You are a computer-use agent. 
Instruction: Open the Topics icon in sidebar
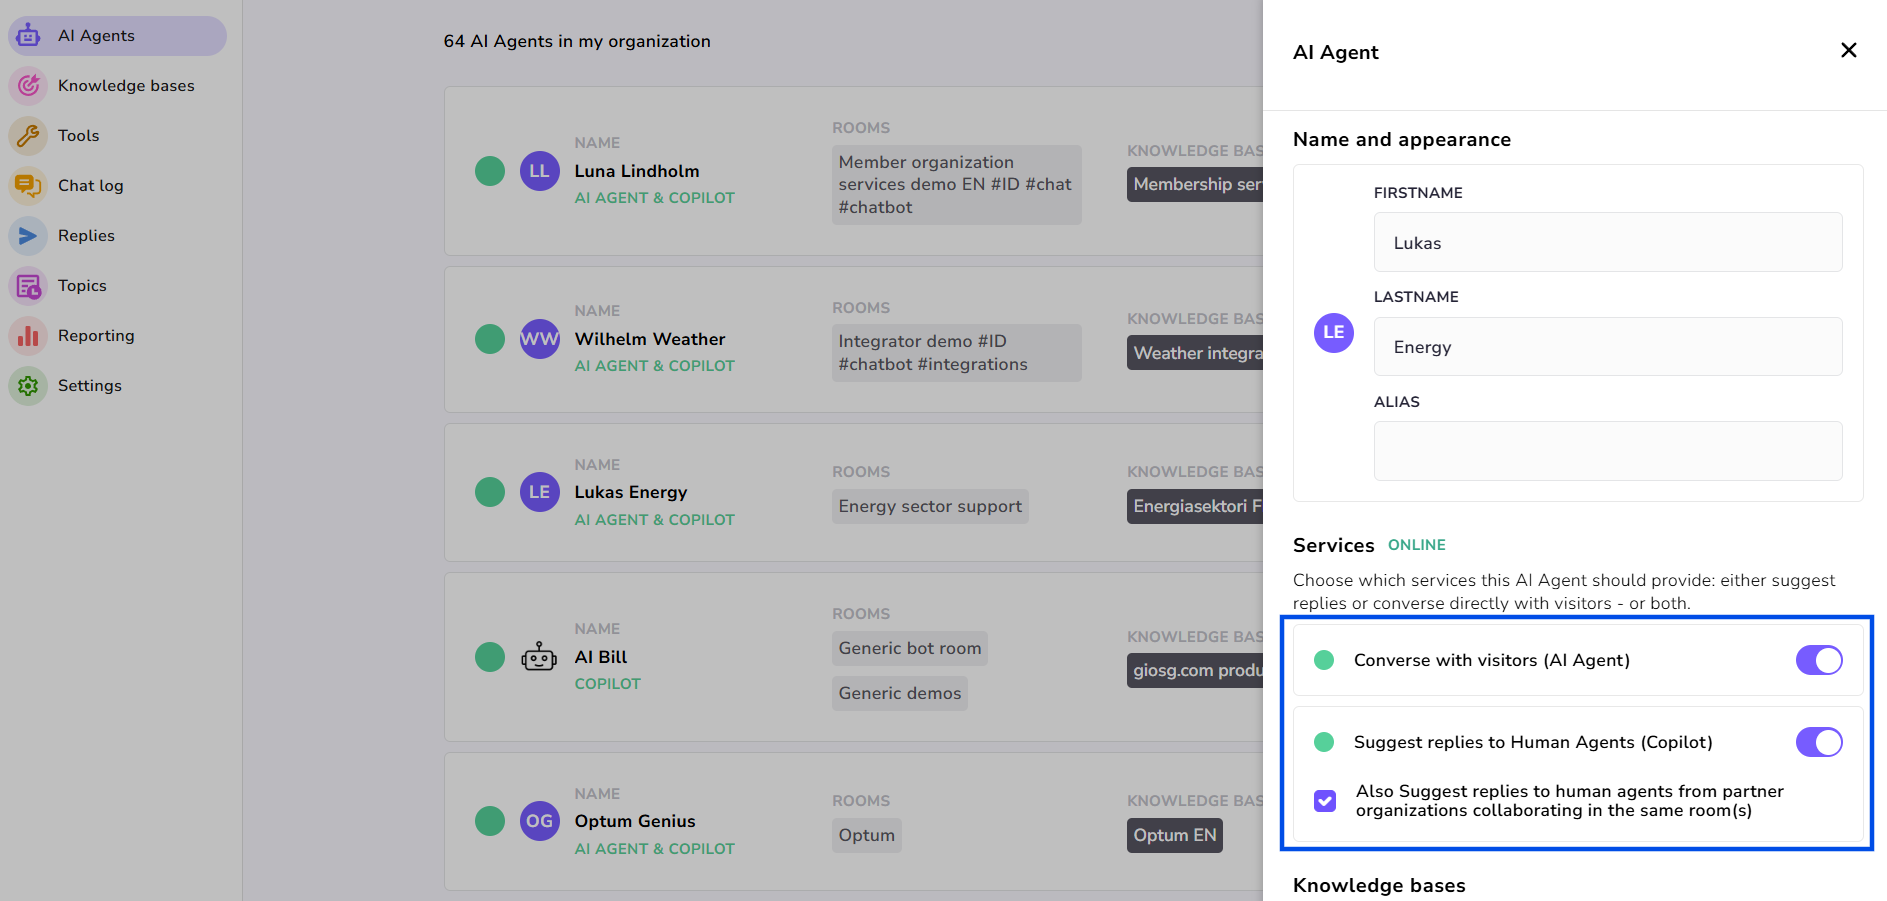tap(28, 286)
